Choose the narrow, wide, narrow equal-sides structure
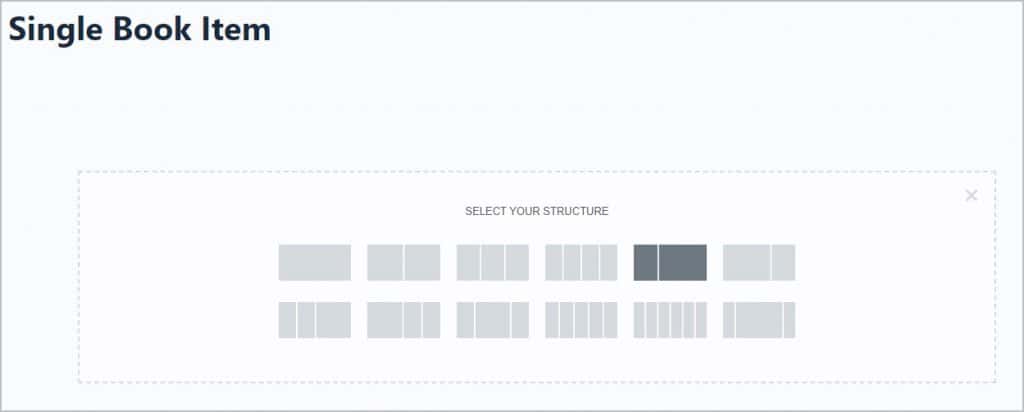 [493, 320]
